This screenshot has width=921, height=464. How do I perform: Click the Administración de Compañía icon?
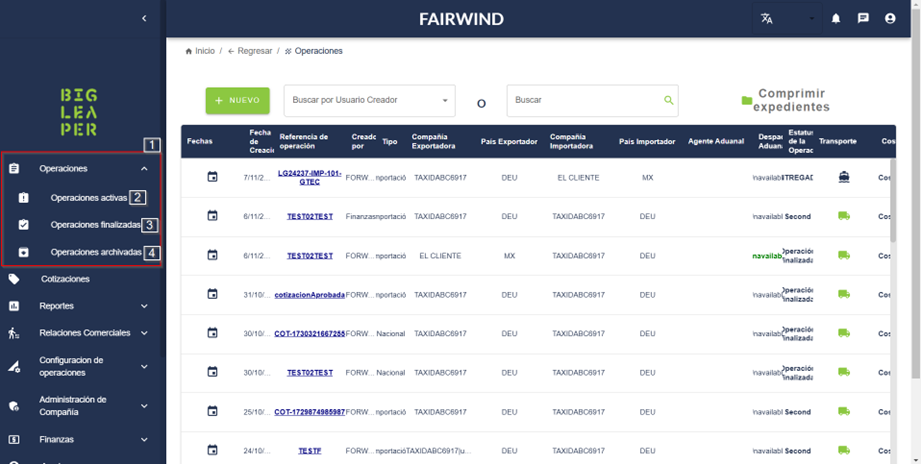pos(14,406)
